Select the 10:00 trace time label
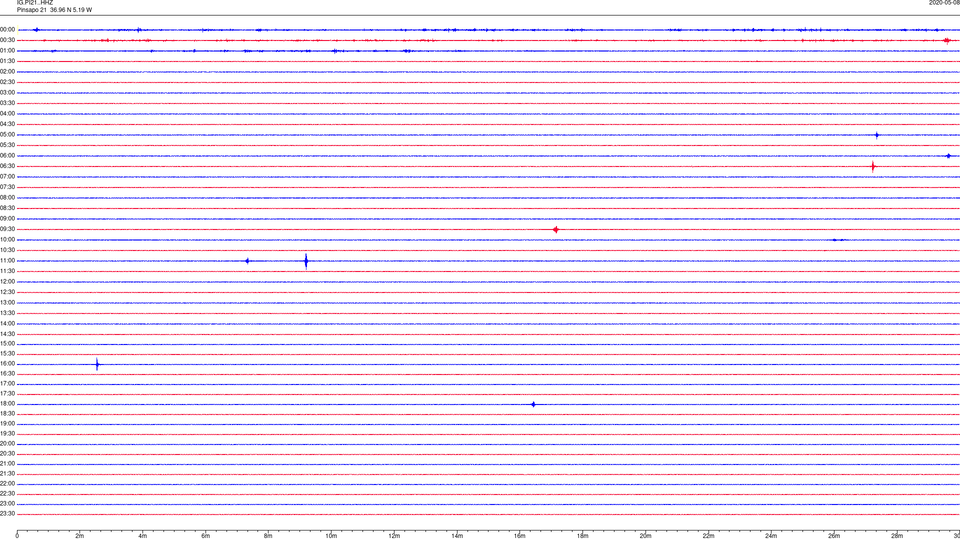The height and width of the screenshot is (540, 960). (7, 239)
